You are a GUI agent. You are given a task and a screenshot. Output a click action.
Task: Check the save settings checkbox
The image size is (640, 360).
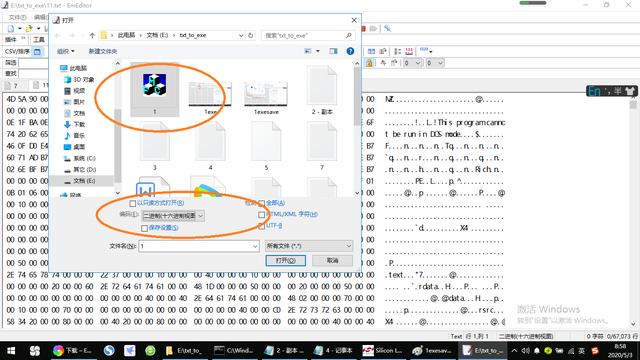click(x=144, y=228)
